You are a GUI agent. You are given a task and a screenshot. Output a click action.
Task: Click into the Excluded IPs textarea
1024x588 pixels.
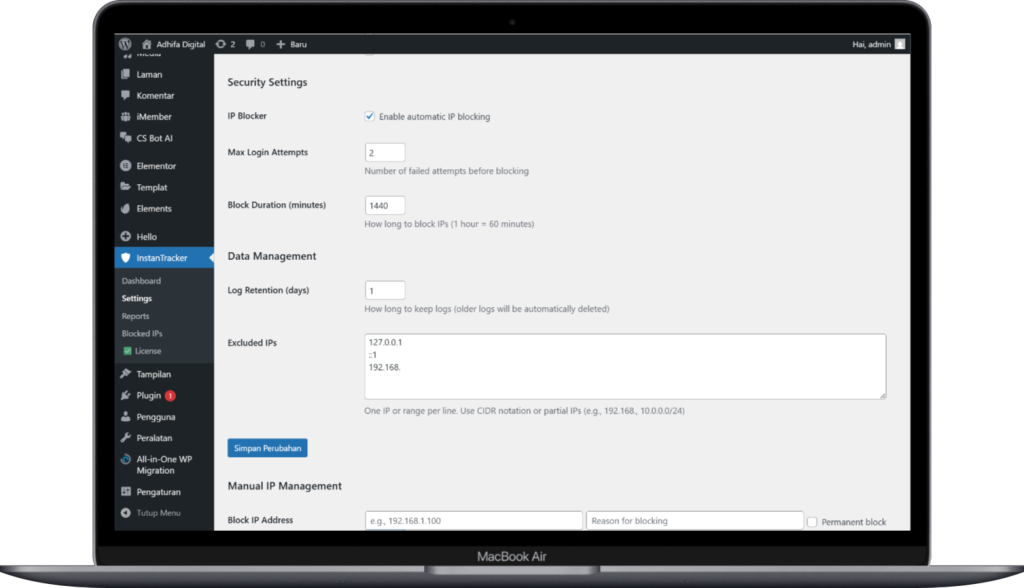(625, 366)
